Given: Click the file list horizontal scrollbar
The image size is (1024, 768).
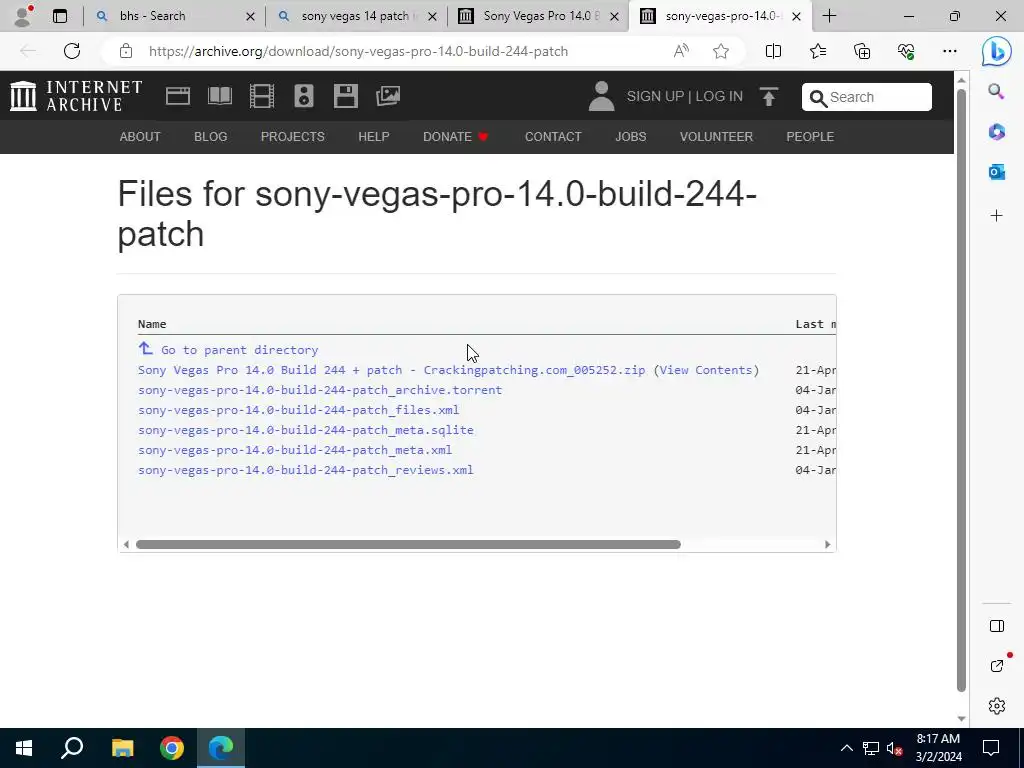Looking at the screenshot, I should pyautogui.click(x=408, y=544).
